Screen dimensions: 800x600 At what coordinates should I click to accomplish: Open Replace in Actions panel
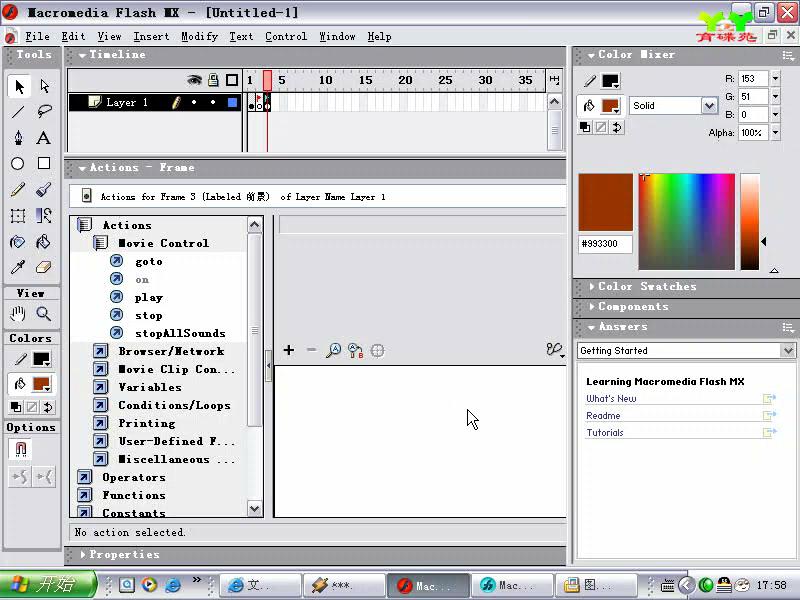[x=356, y=351]
